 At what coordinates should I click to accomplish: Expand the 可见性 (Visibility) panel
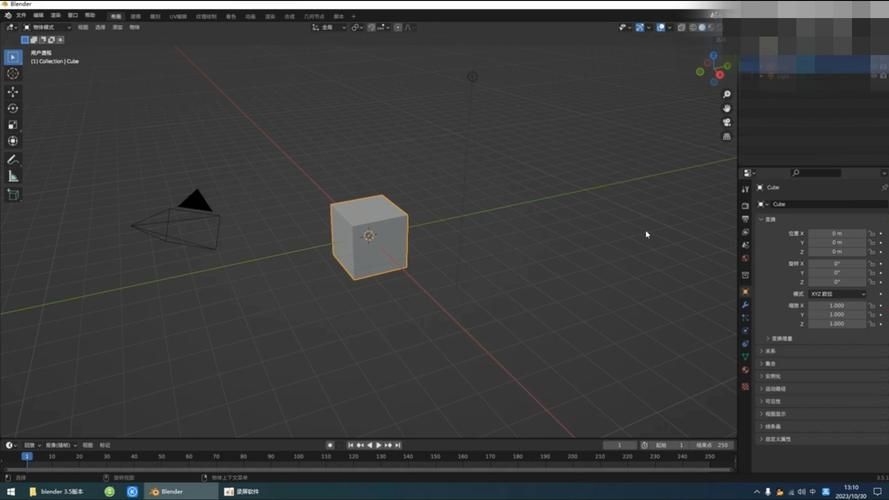click(x=776, y=401)
